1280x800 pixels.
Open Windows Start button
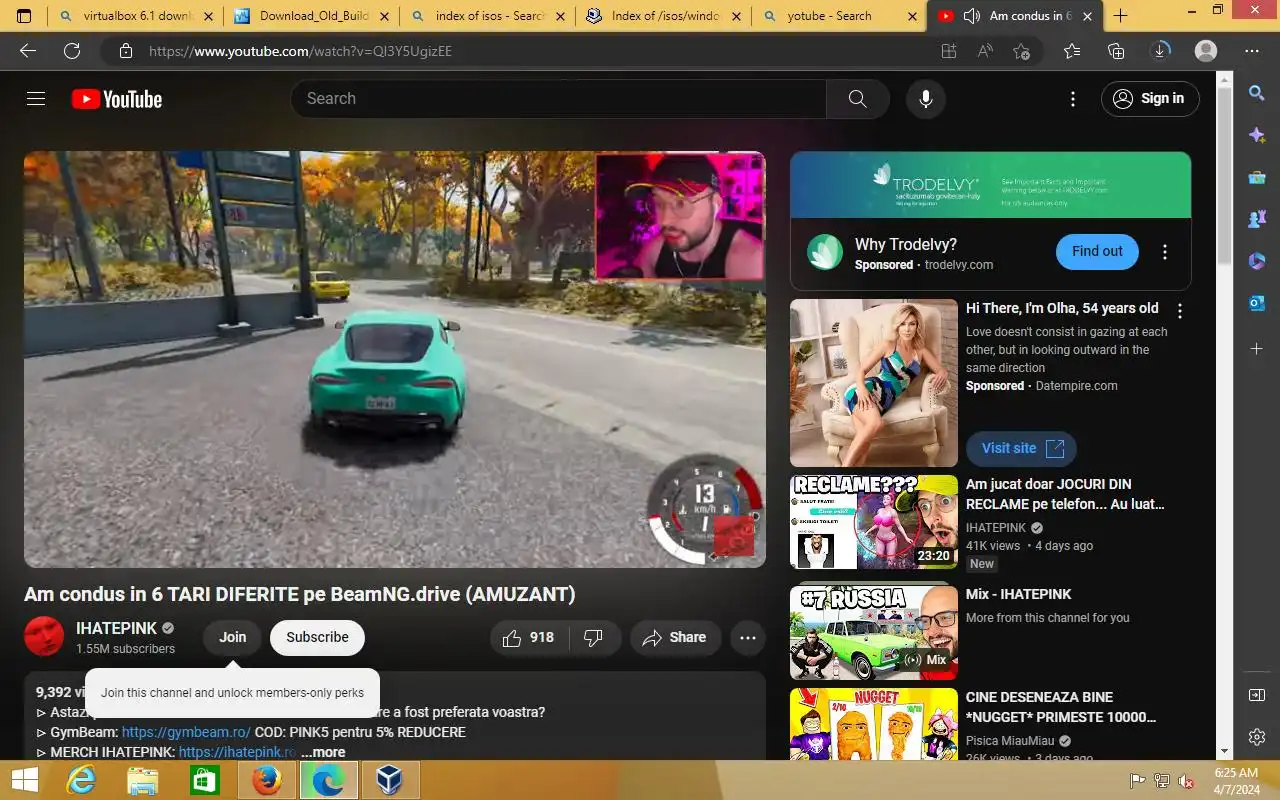(24, 780)
